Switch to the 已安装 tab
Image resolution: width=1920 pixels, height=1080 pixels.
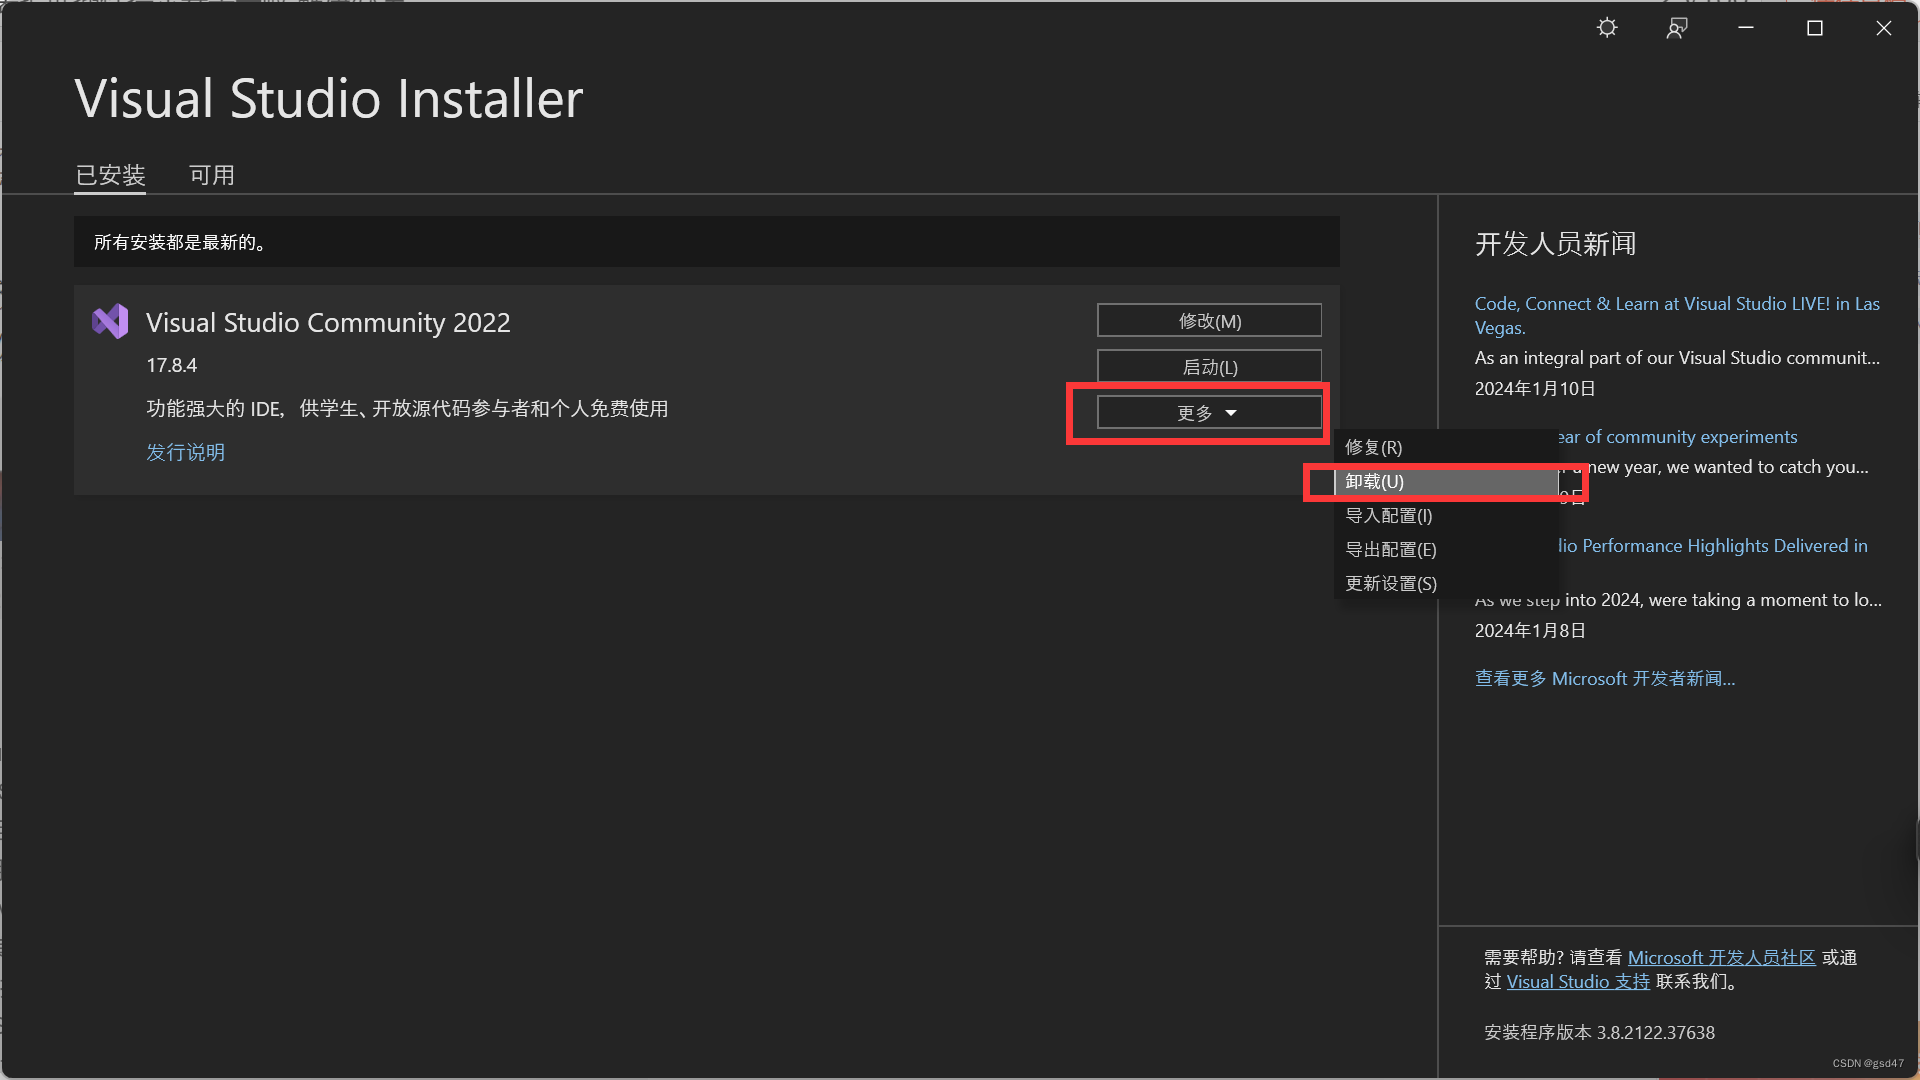point(111,175)
